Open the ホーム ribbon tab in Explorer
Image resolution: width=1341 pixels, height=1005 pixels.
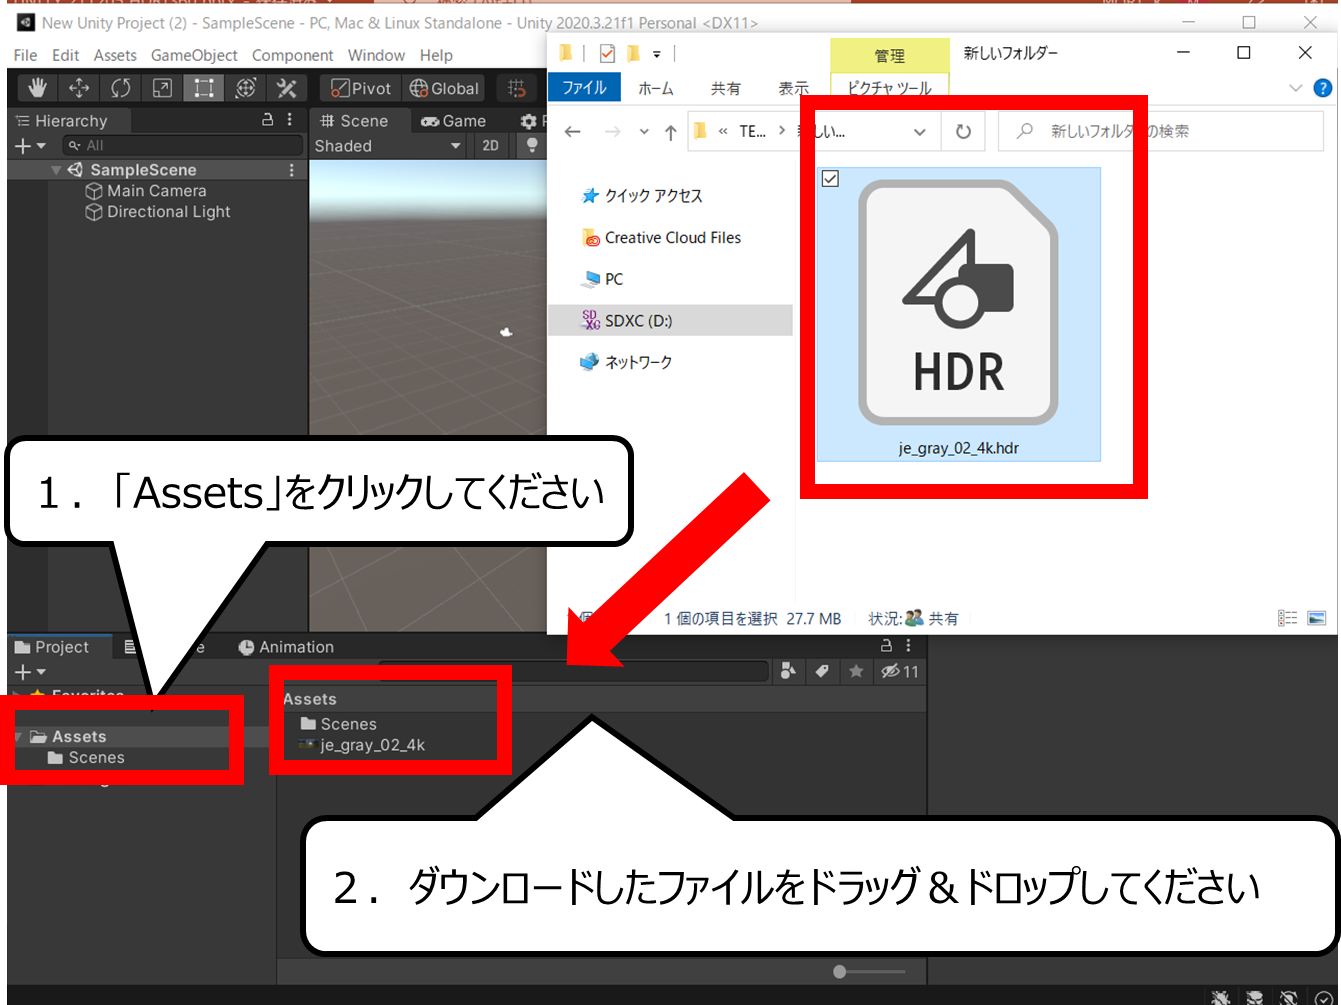(656, 88)
